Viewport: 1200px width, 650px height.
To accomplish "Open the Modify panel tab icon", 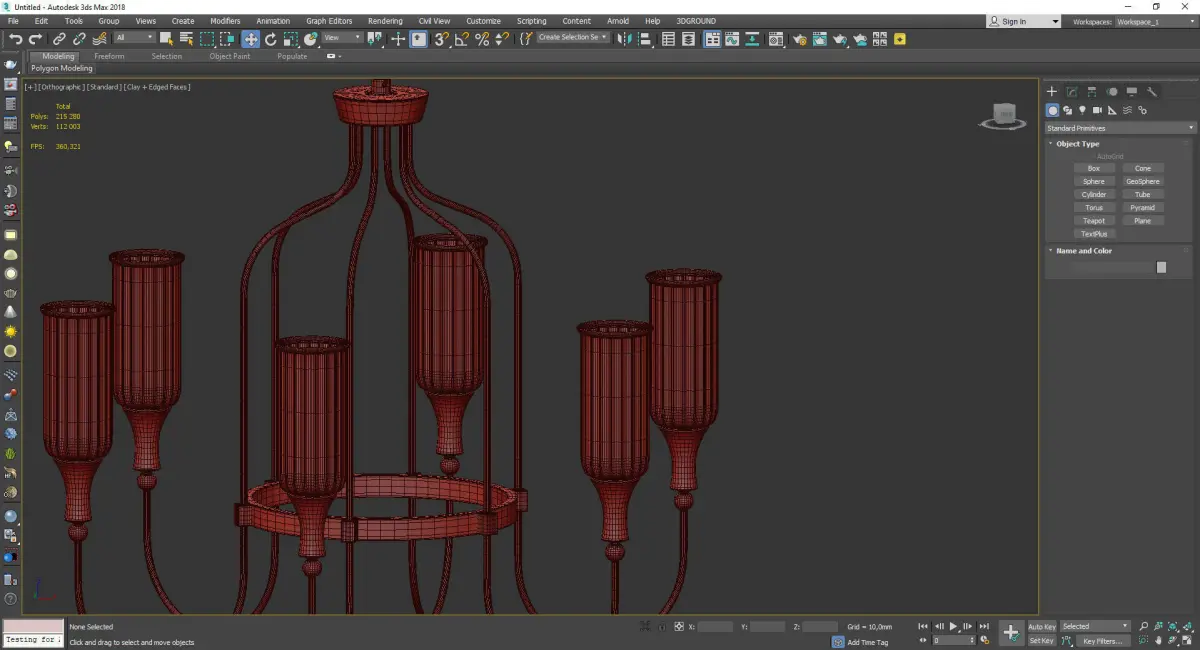I will (x=1071, y=91).
